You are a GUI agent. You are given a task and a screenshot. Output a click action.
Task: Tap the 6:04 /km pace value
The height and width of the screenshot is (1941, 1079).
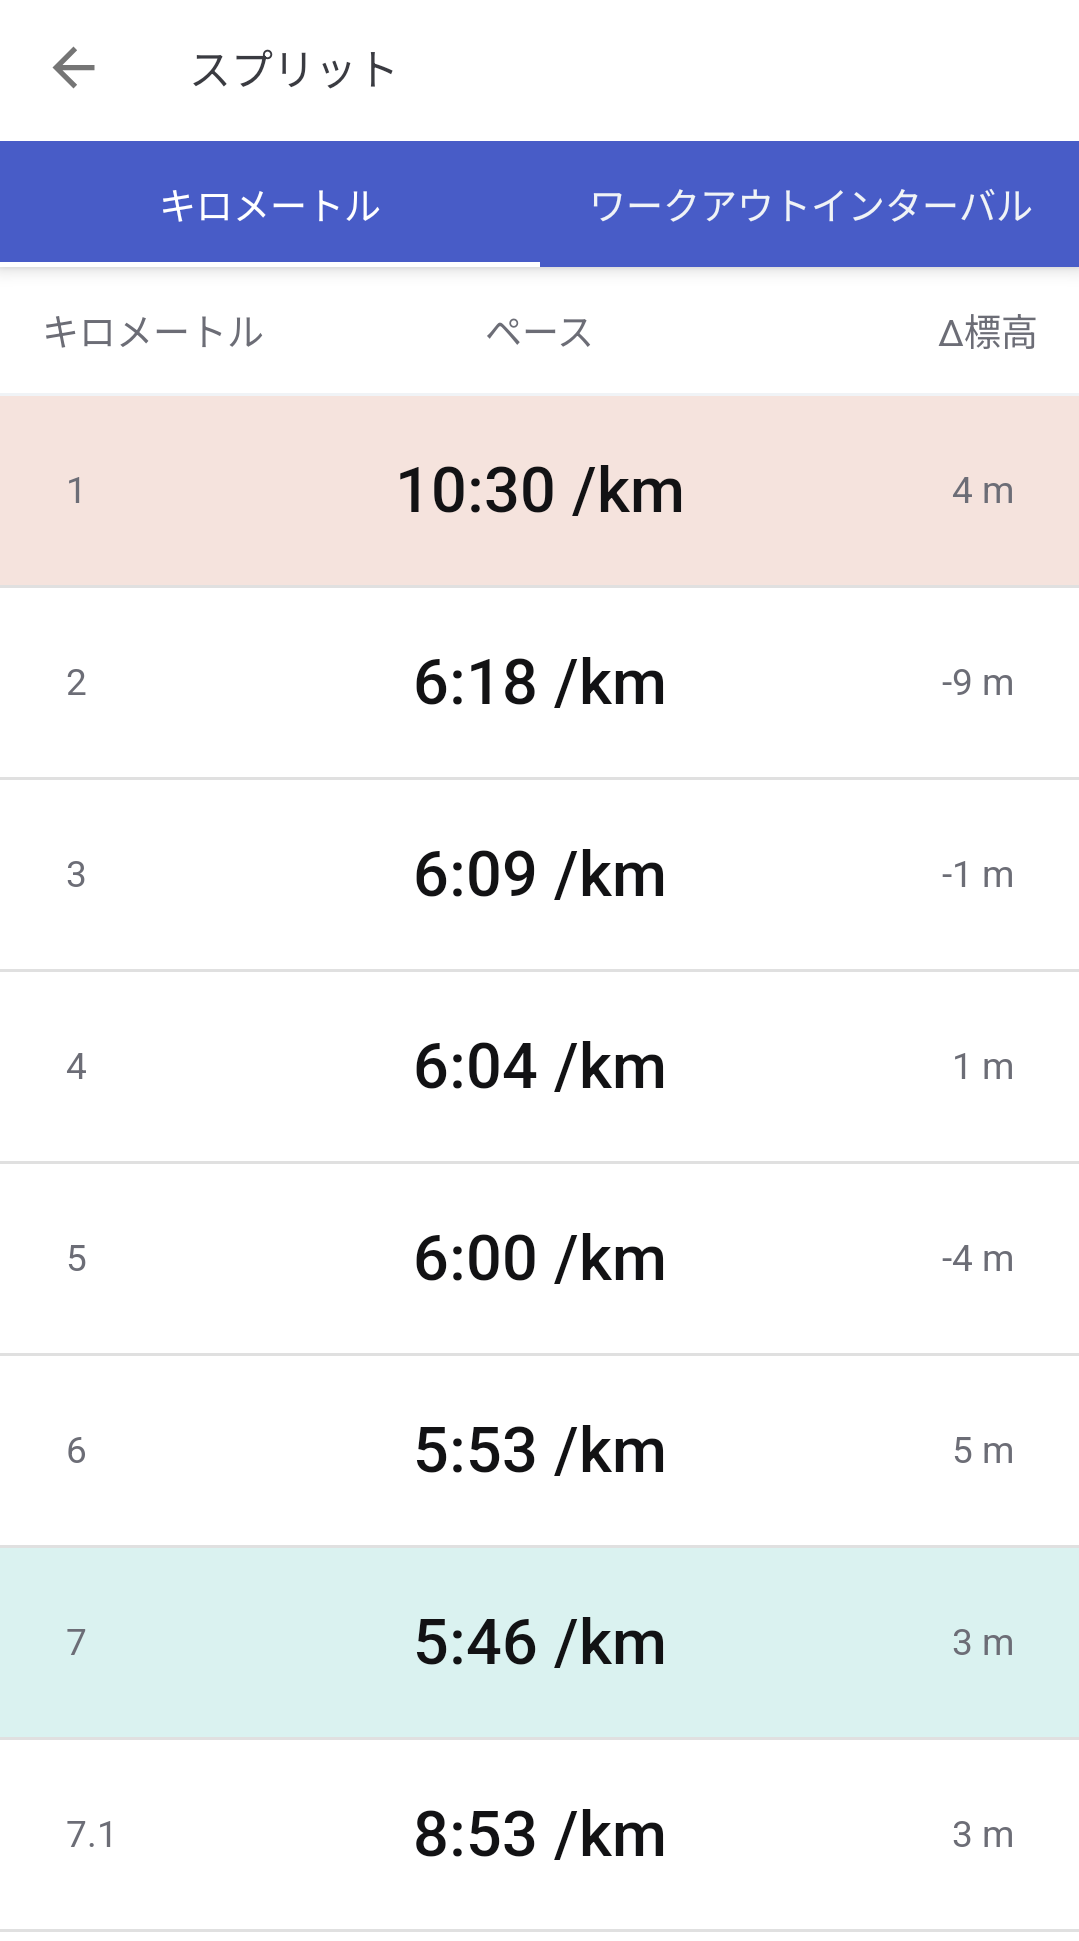[539, 1066]
